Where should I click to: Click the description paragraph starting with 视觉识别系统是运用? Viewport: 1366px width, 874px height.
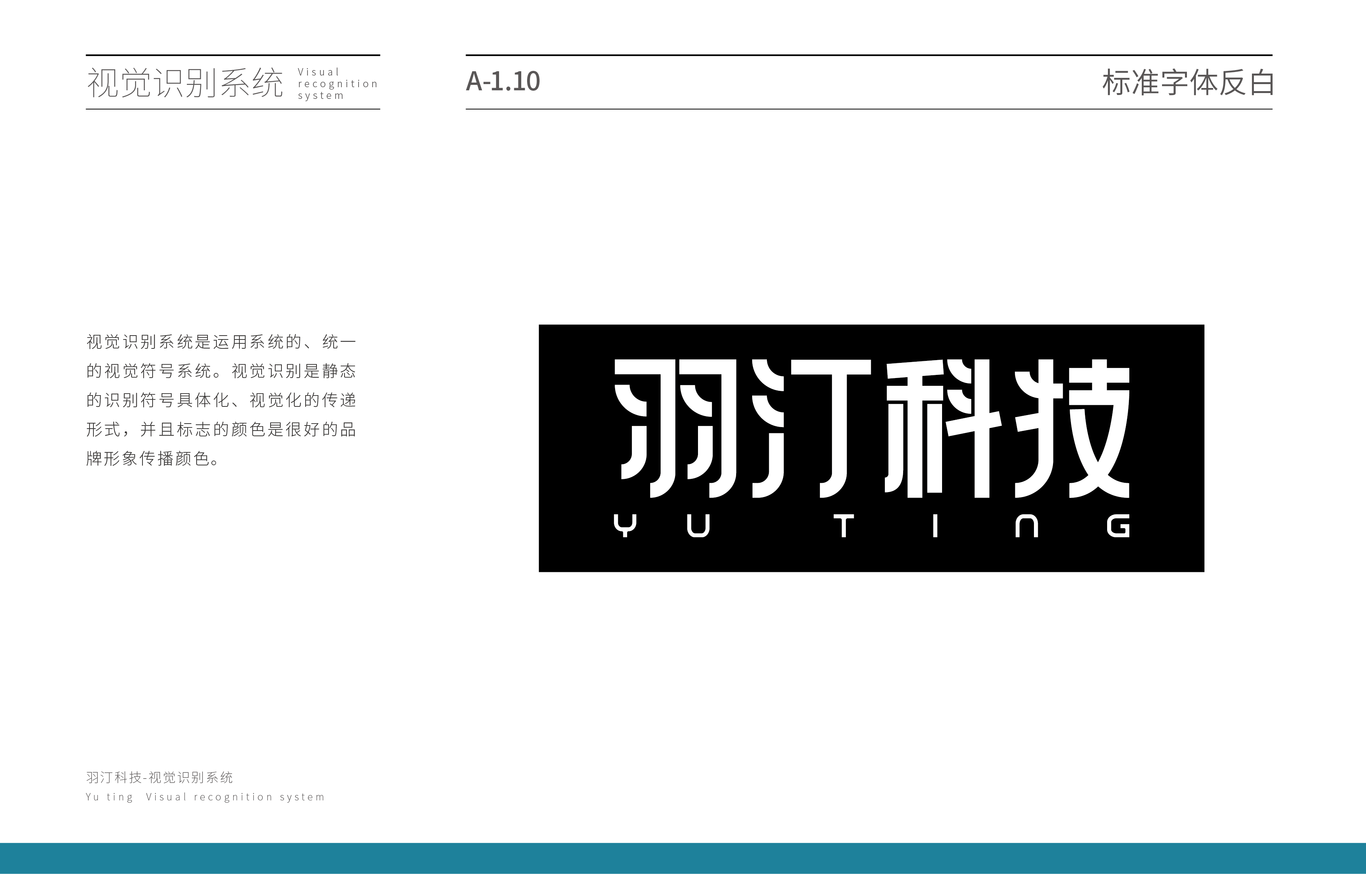coord(221,401)
